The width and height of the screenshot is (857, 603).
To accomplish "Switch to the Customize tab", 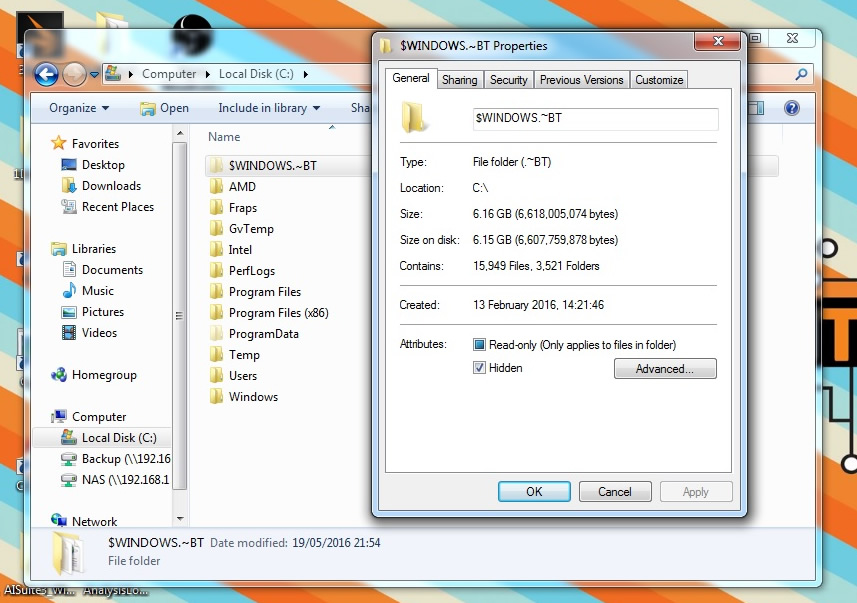I will point(659,80).
